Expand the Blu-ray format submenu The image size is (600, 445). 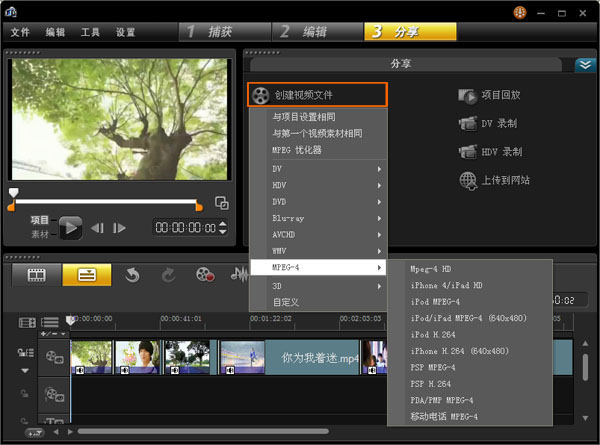click(x=326, y=218)
